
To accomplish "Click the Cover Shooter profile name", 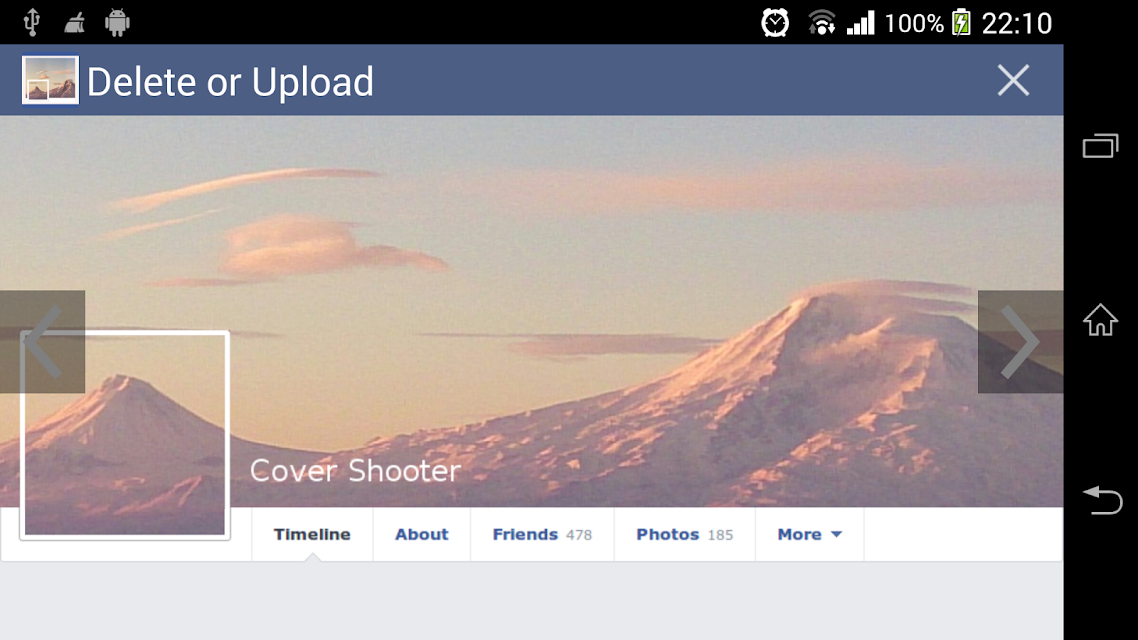I will tap(355, 471).
